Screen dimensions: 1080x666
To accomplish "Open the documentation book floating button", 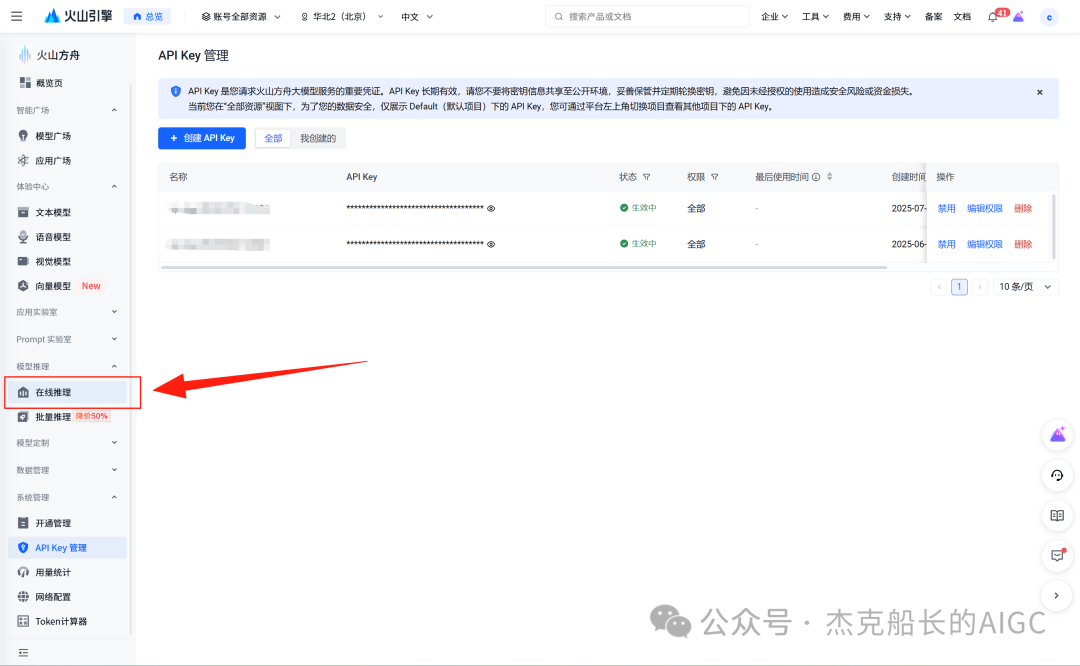I will [1057, 515].
